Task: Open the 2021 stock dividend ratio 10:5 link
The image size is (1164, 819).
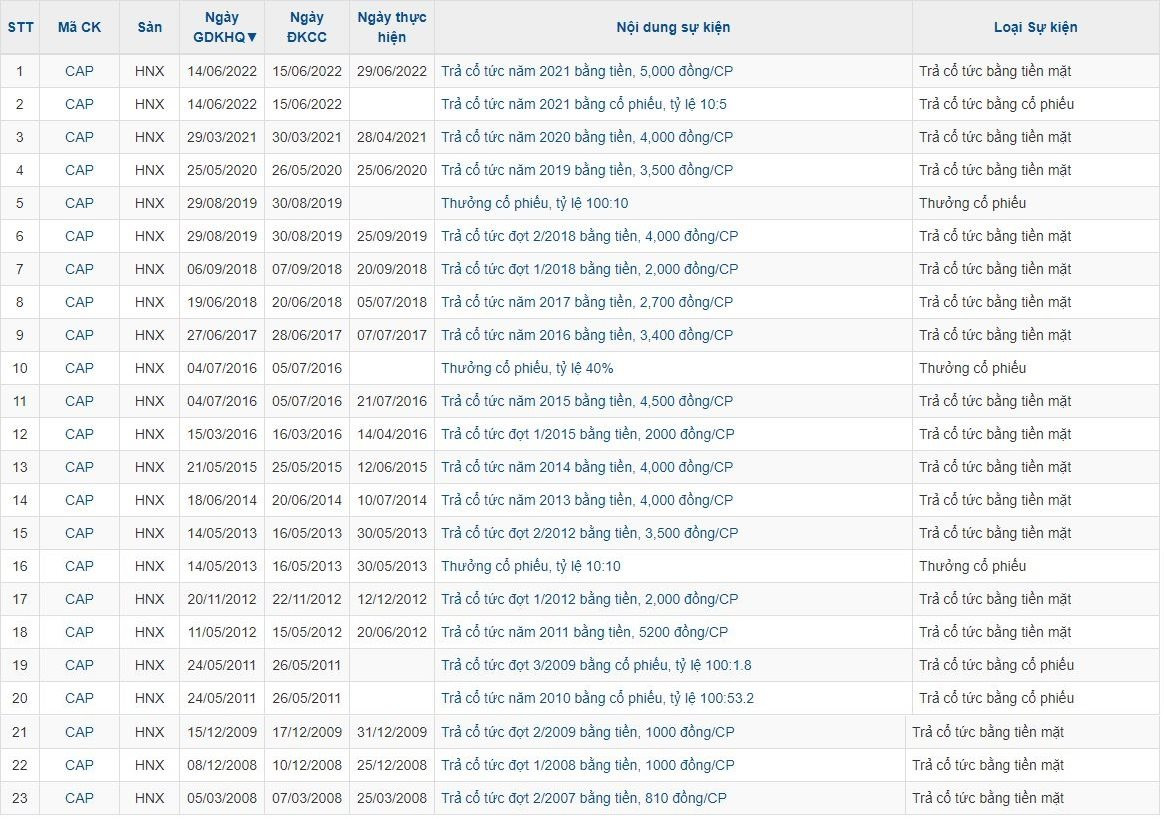Action: tap(584, 104)
